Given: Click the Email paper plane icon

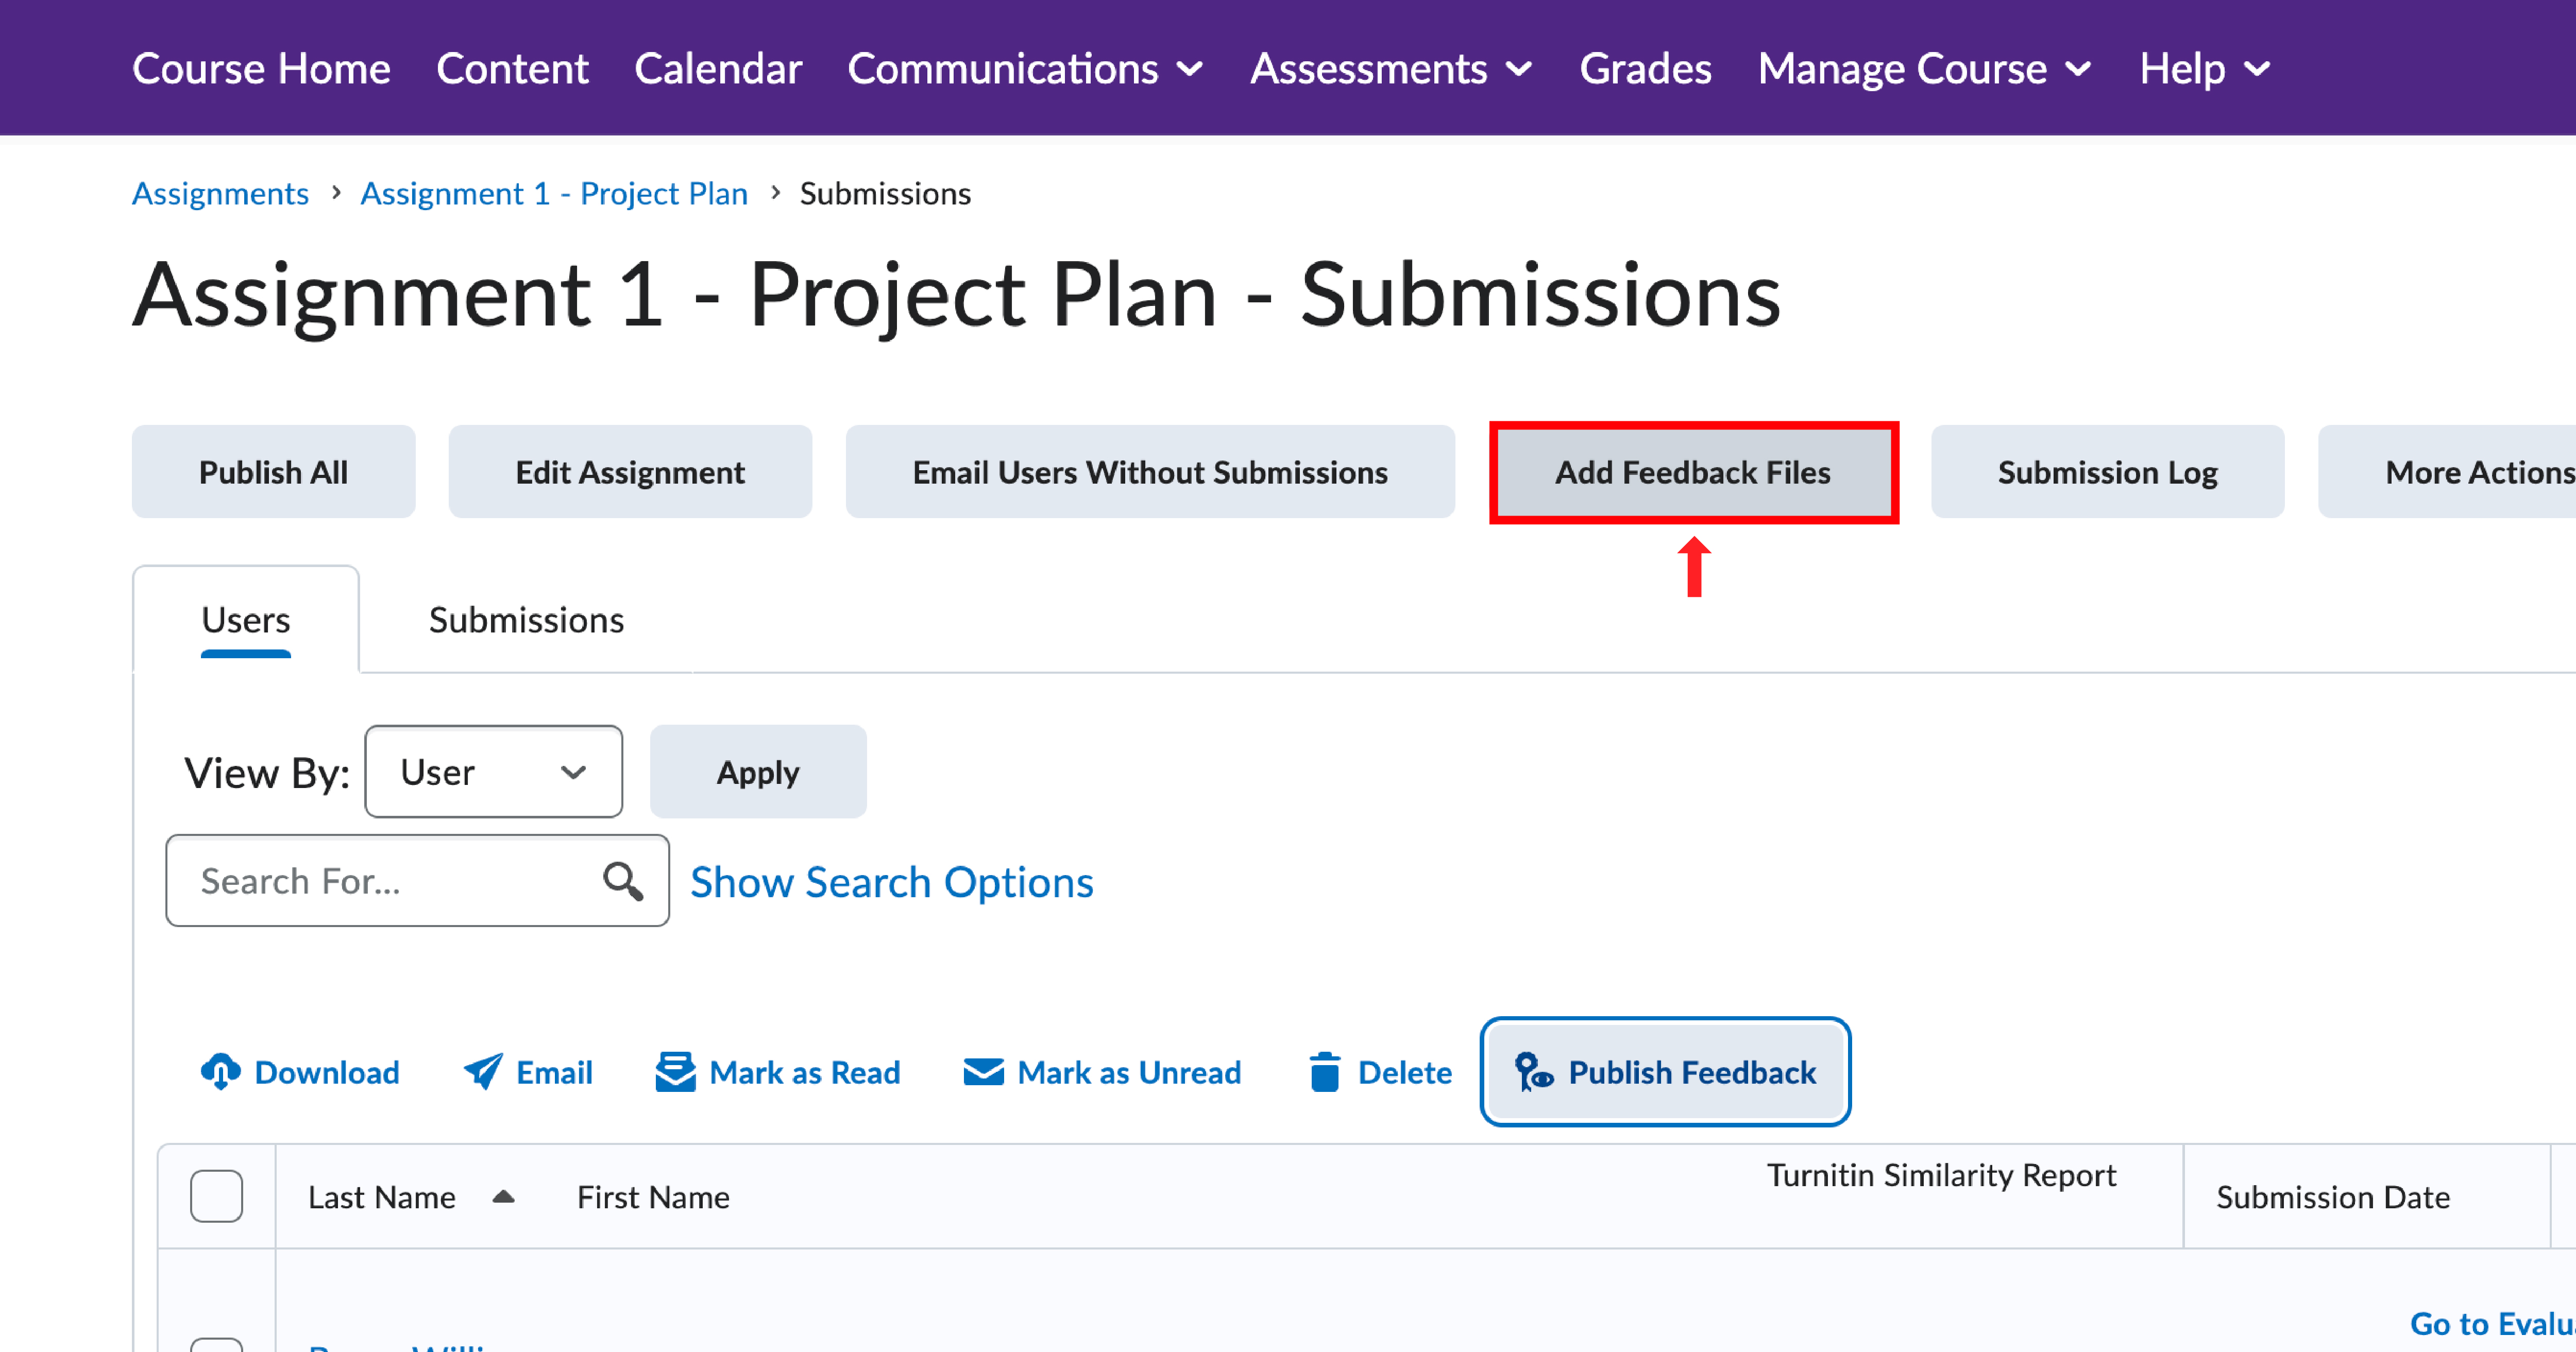Looking at the screenshot, I should (x=484, y=1072).
